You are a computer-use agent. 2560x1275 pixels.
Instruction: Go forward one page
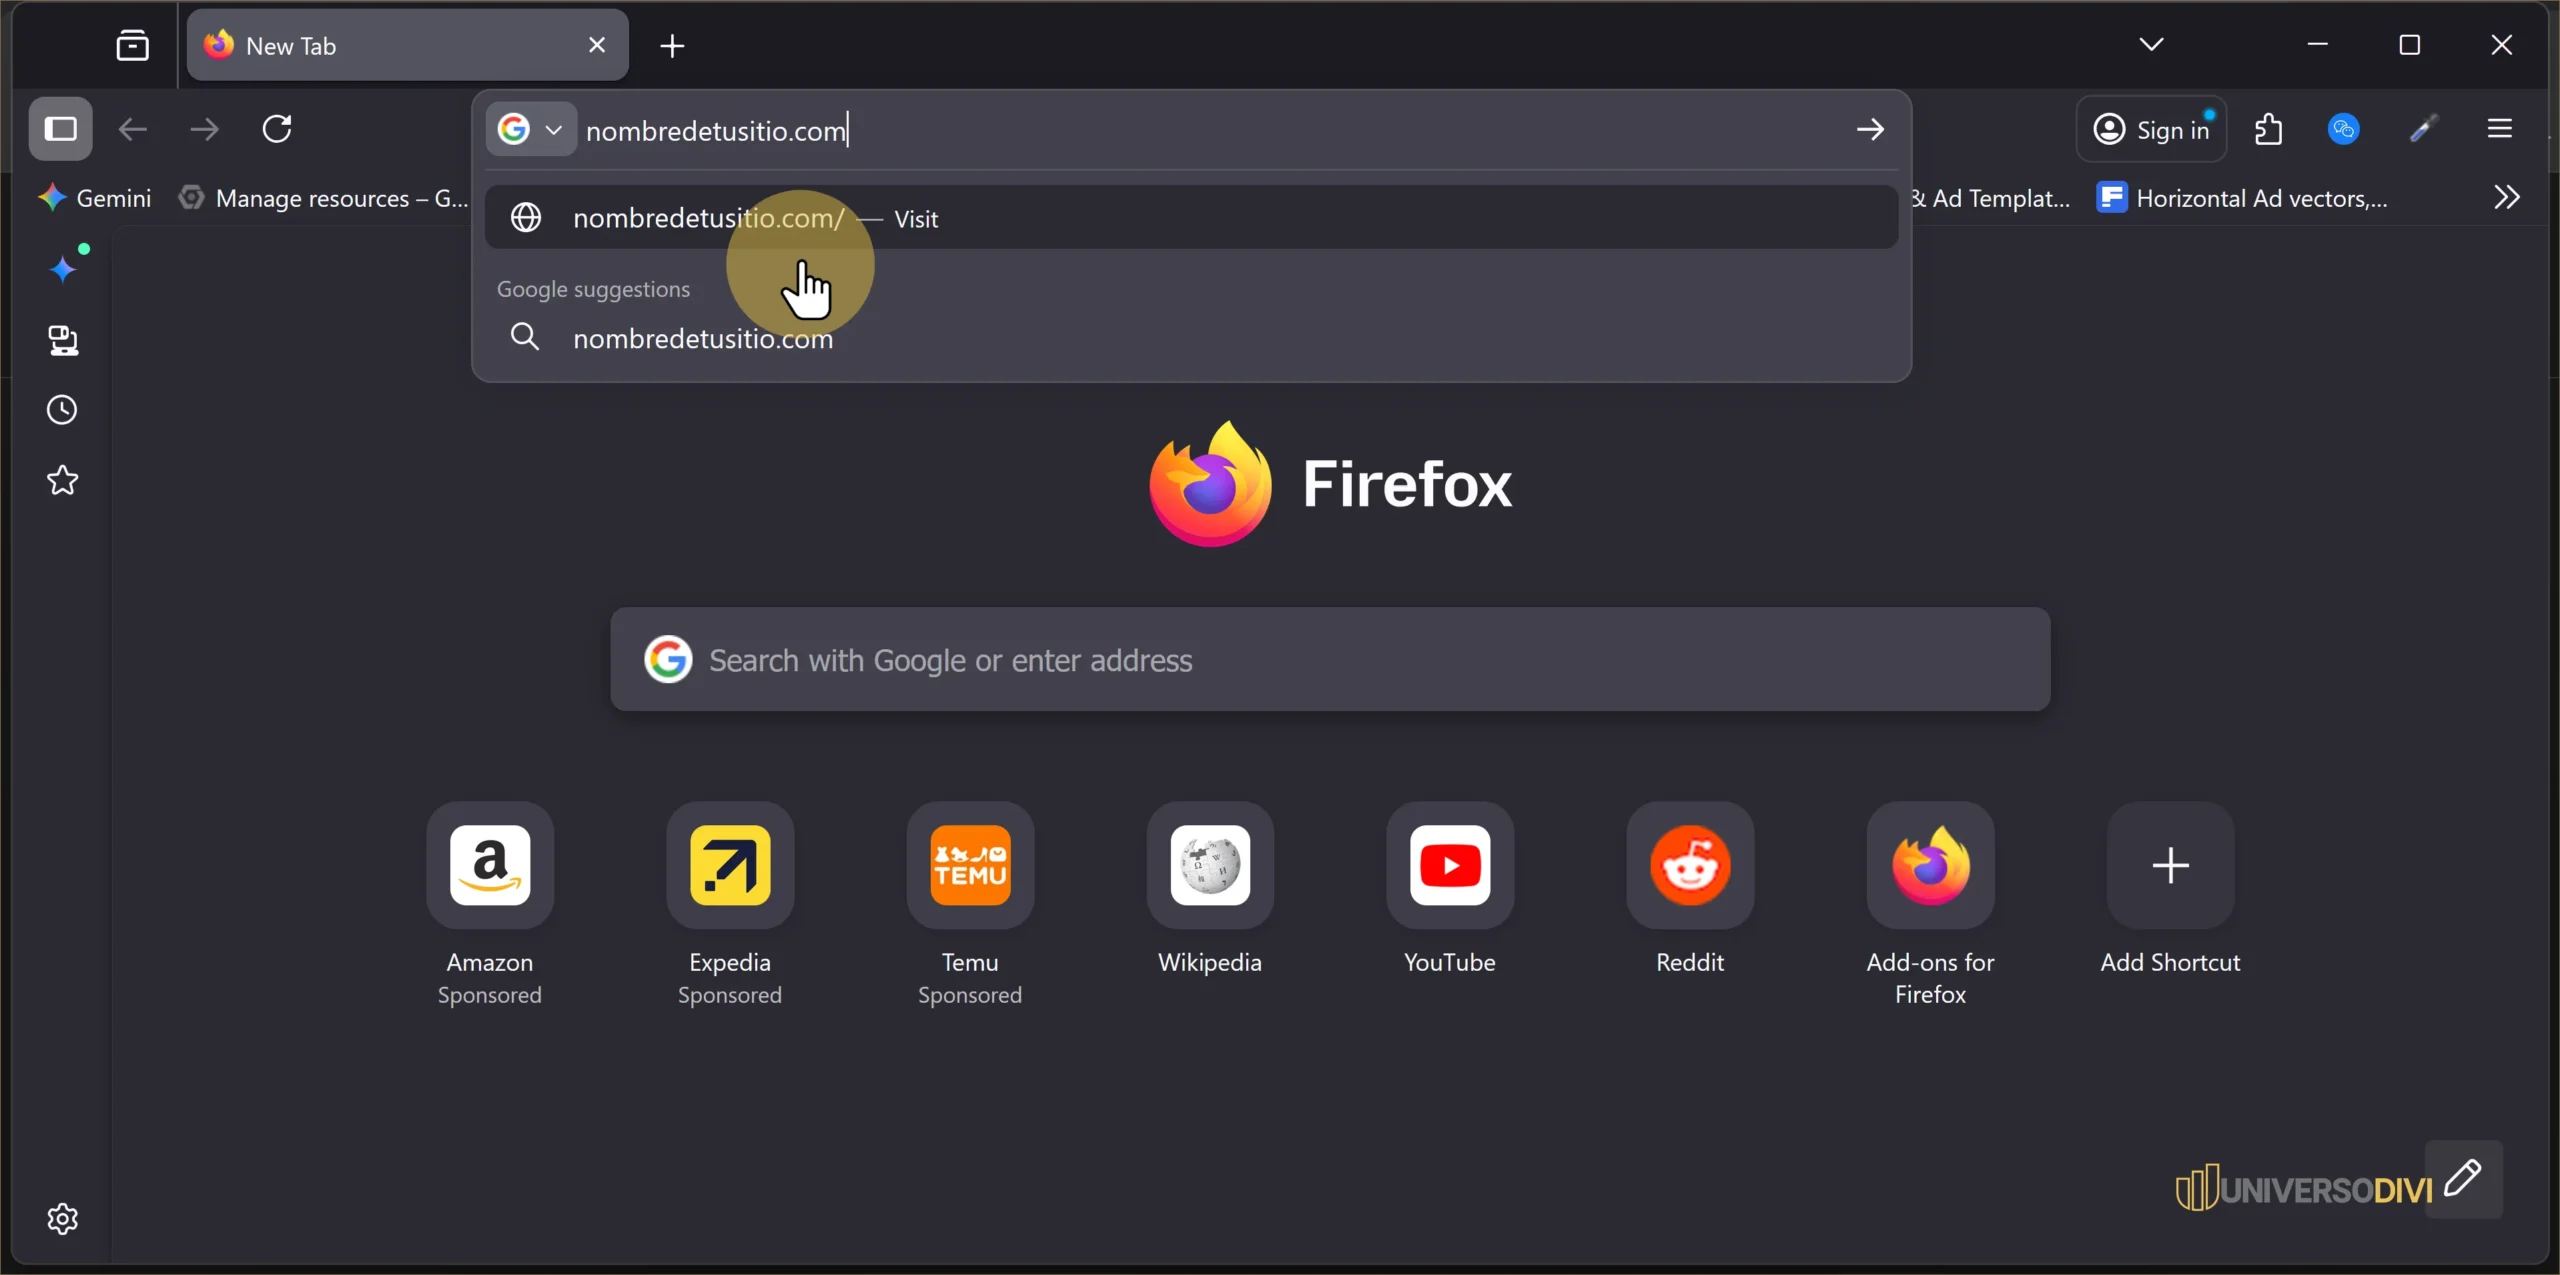tap(205, 129)
